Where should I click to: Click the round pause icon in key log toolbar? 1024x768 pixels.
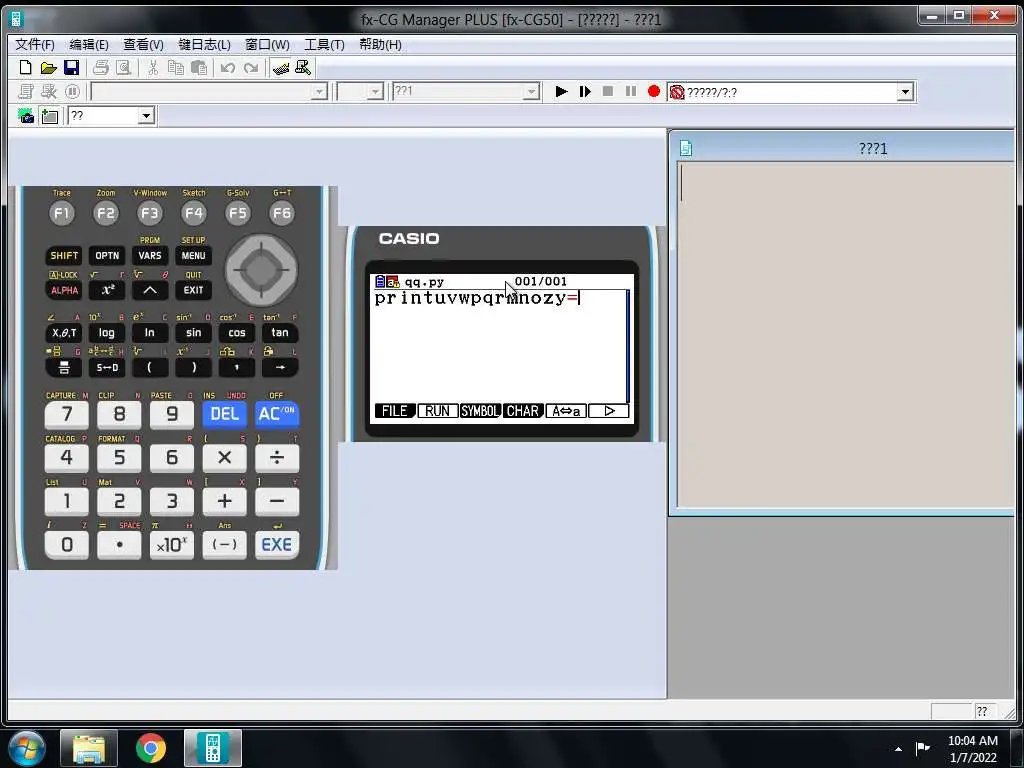pos(72,91)
